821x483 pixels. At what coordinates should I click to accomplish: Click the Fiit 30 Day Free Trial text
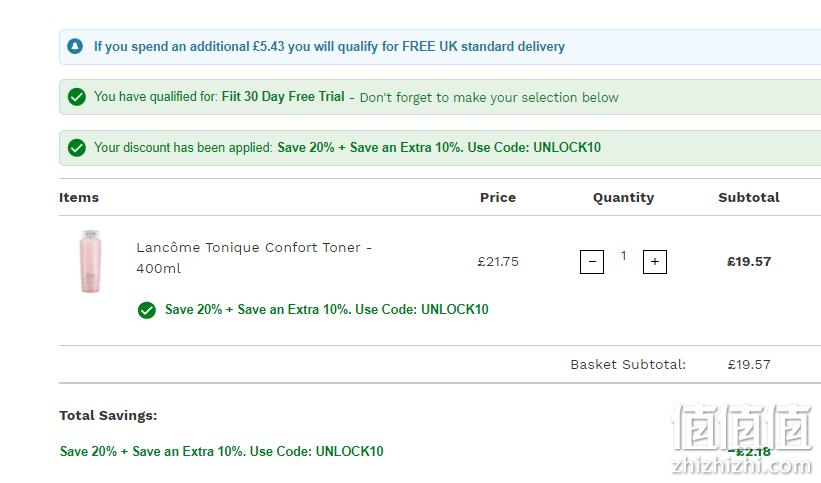(283, 96)
